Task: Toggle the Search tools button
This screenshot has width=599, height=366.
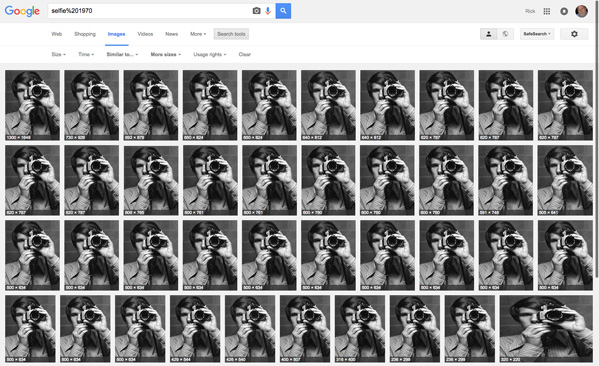Action: [231, 34]
